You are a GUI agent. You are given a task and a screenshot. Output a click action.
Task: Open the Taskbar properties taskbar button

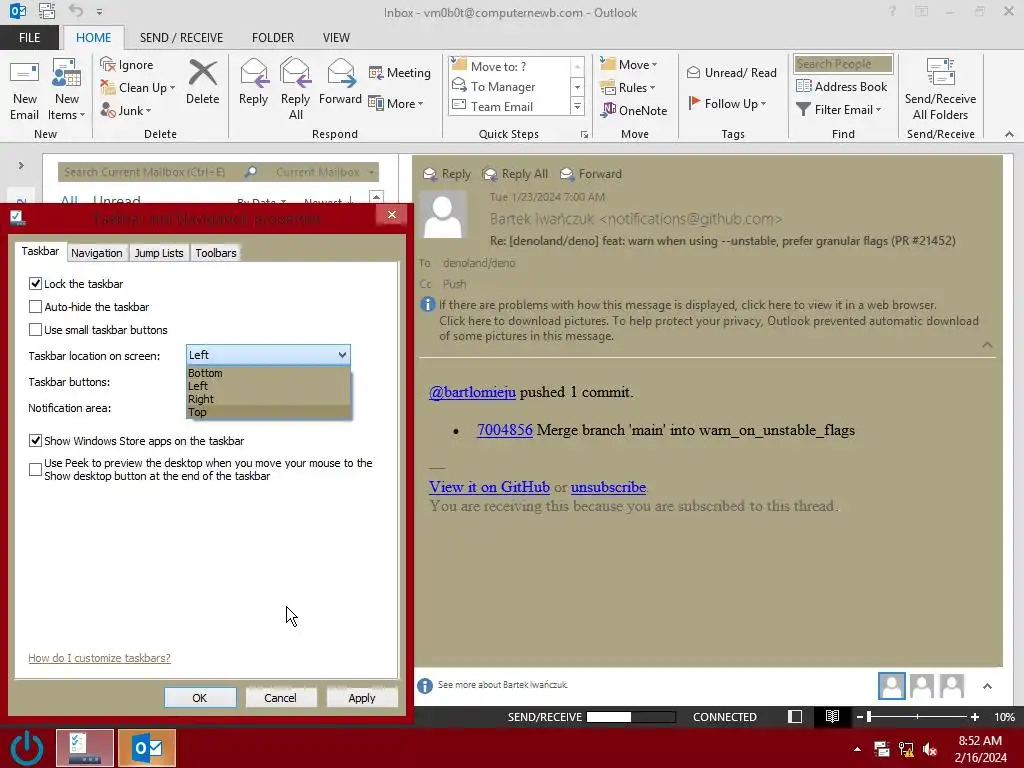point(85,748)
